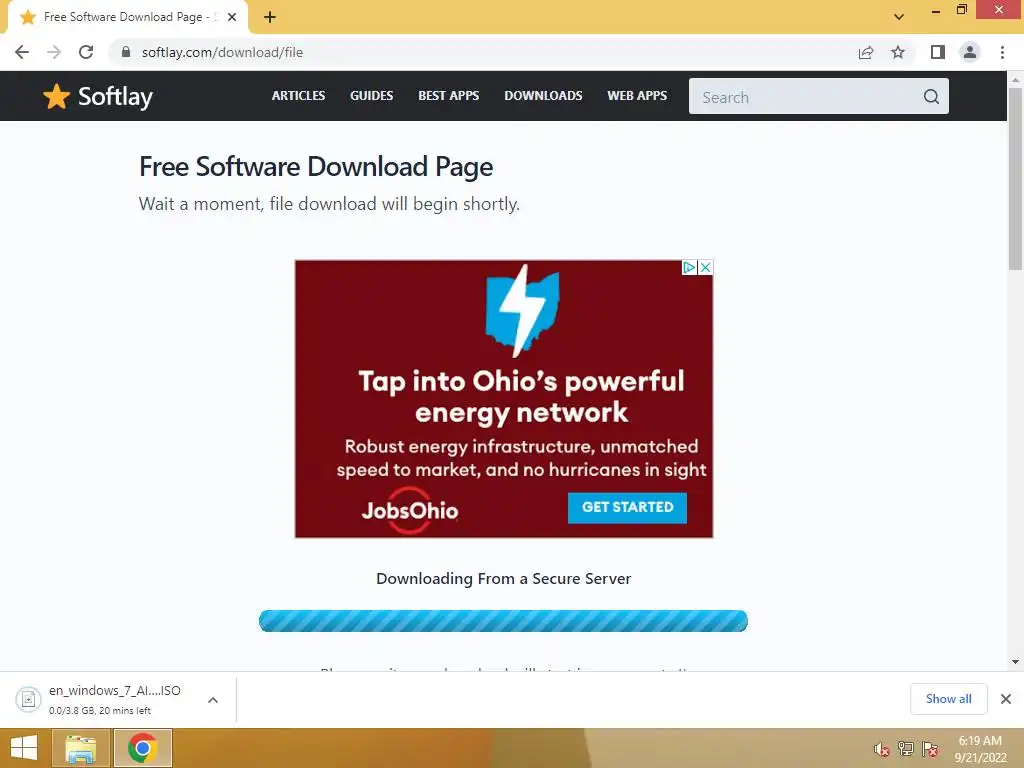
Task: Click the Ohio energy network ad headline
Action: coord(521,396)
